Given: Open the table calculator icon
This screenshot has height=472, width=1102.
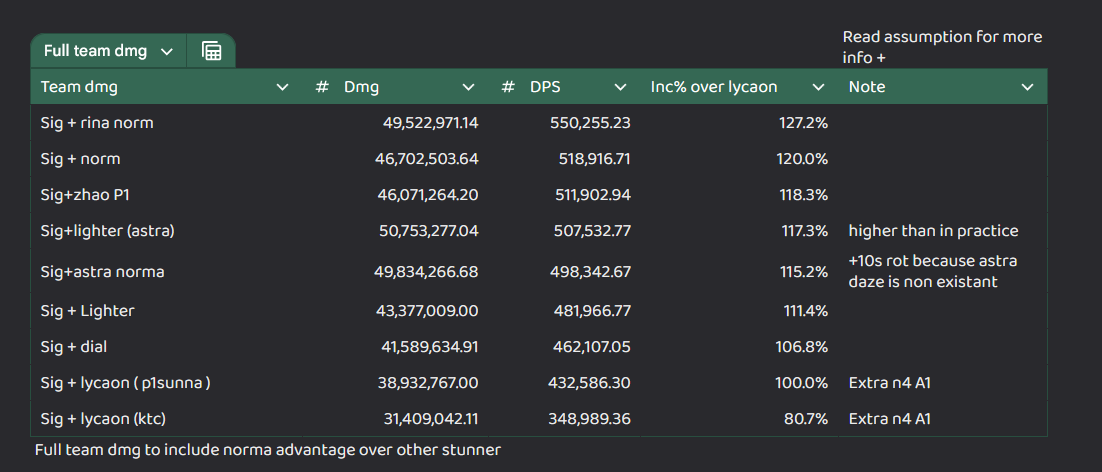Looking at the screenshot, I should point(212,51).
